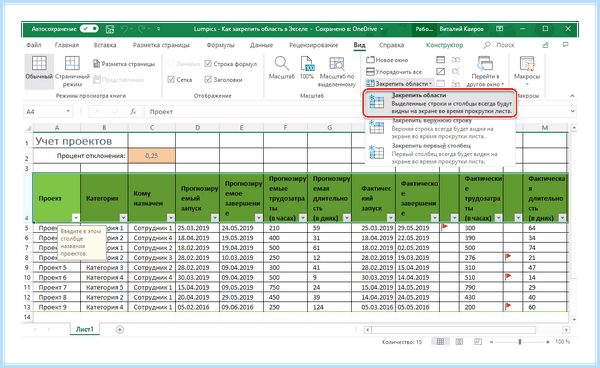Click Разметка страницы view button

click(x=124, y=64)
